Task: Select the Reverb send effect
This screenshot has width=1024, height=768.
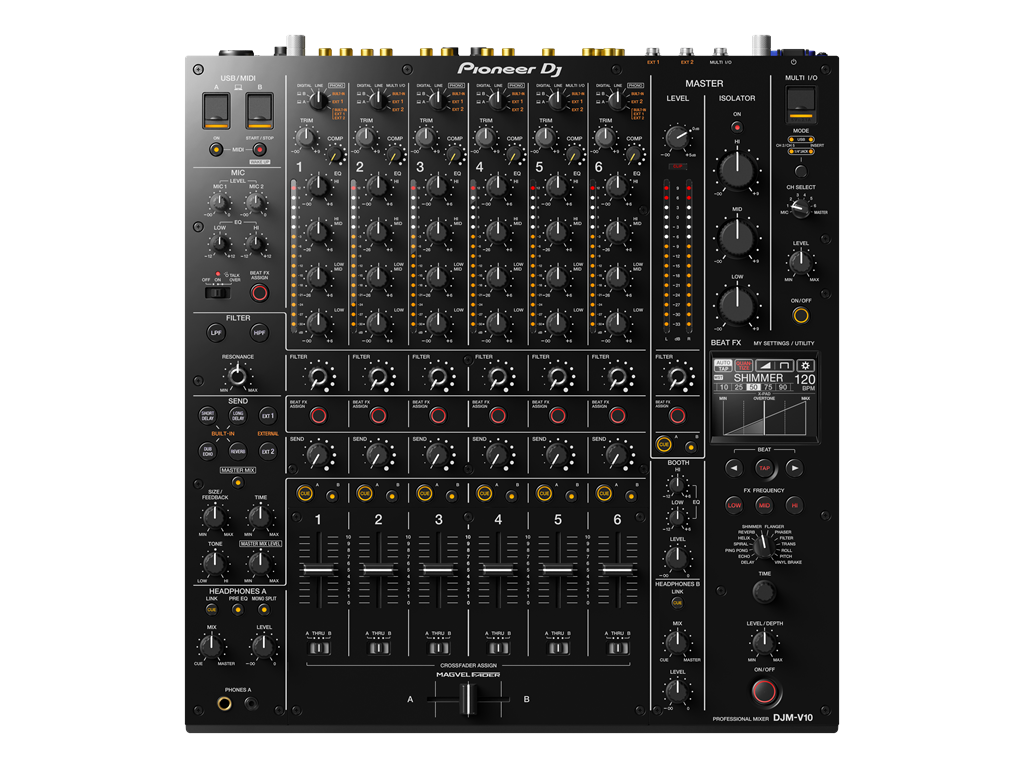Action: (x=237, y=451)
